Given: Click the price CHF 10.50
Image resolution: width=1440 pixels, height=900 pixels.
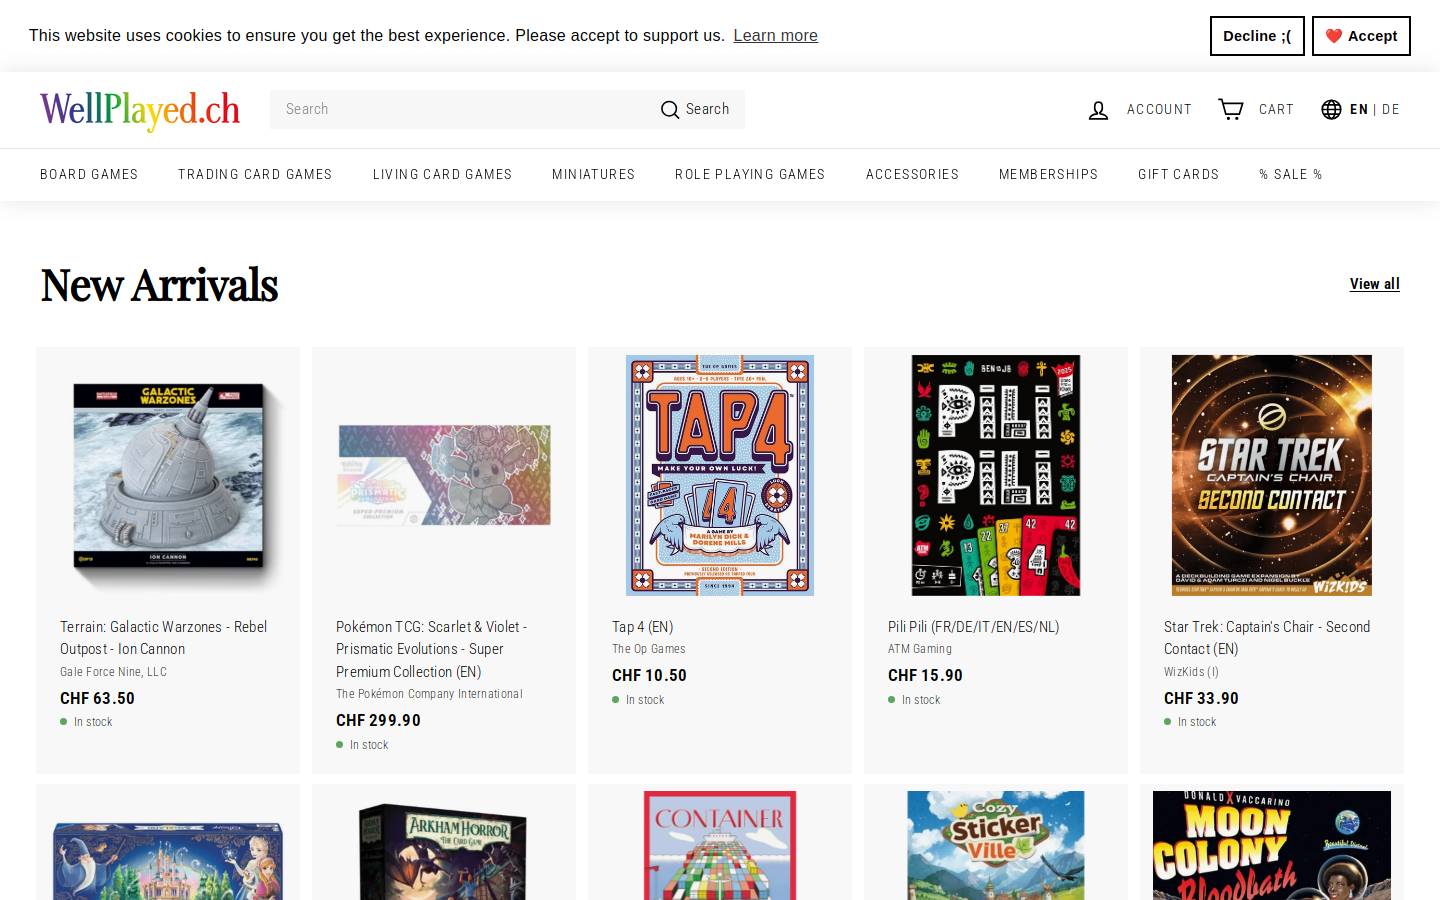Looking at the screenshot, I should (x=649, y=676).
